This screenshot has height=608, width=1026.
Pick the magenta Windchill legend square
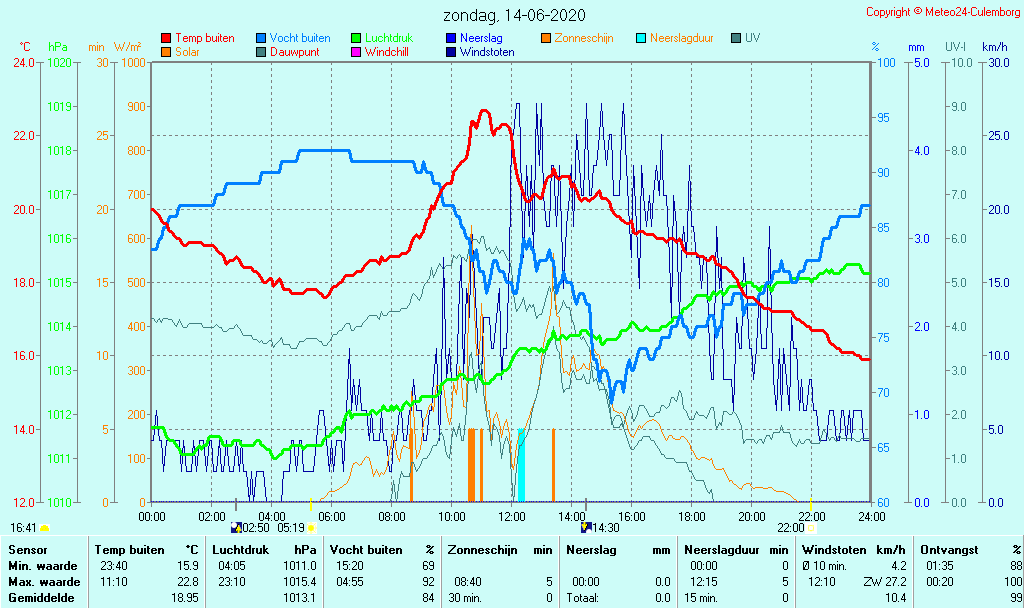coord(356,52)
